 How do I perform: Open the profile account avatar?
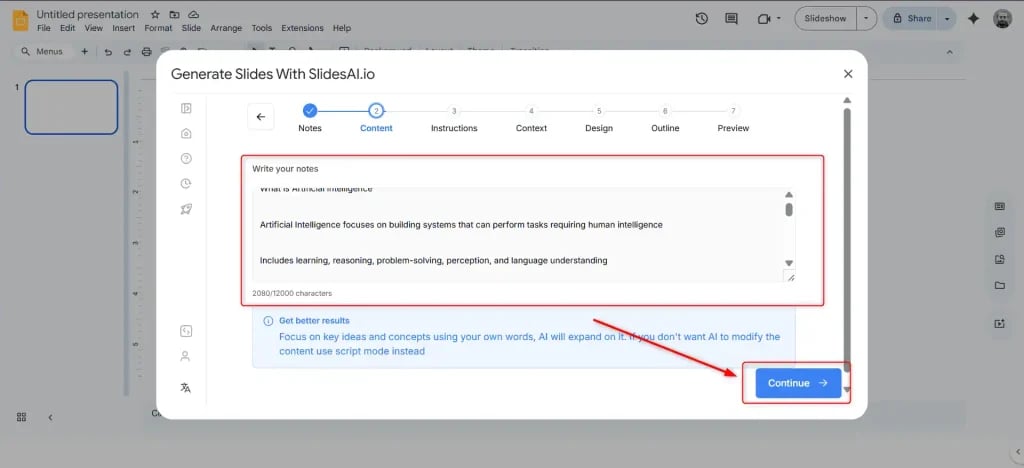point(1002,19)
